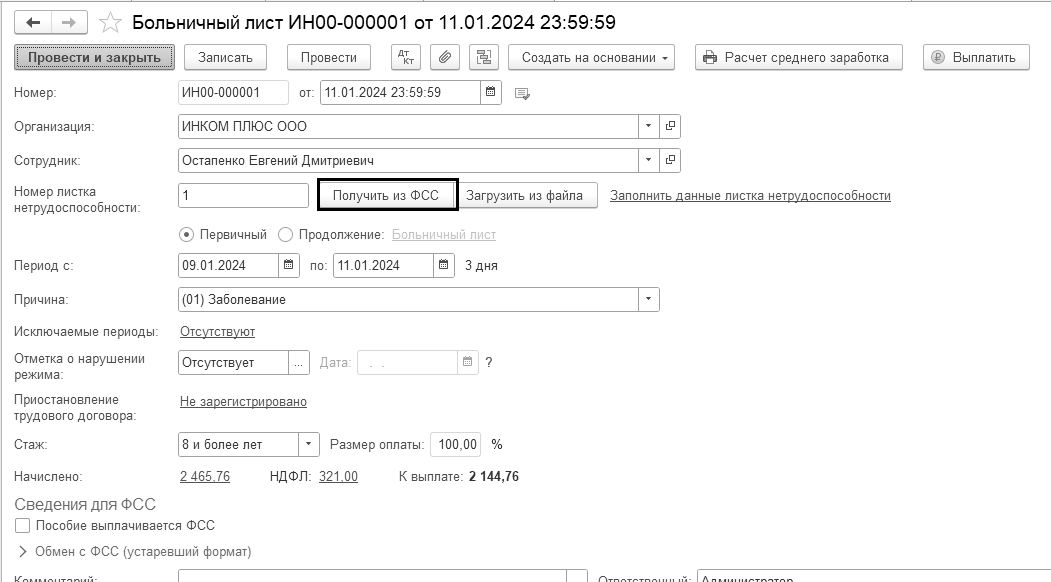Click the Сотрудник field Остапенко Евгений Дмитриевич

tap(408, 160)
